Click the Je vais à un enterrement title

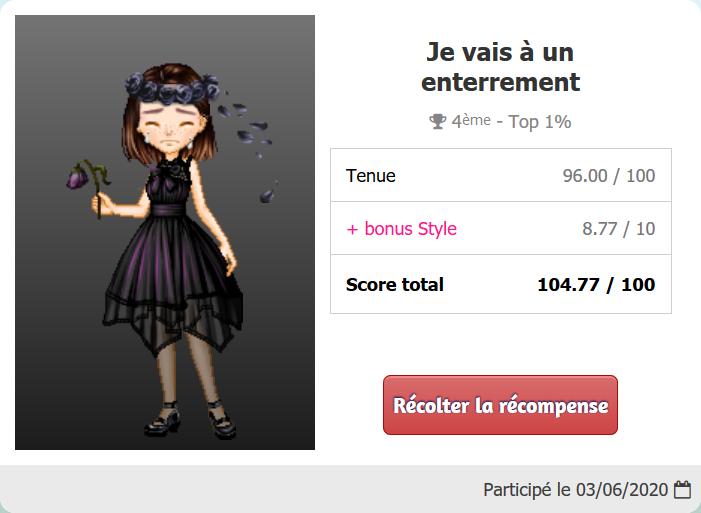coord(500,67)
